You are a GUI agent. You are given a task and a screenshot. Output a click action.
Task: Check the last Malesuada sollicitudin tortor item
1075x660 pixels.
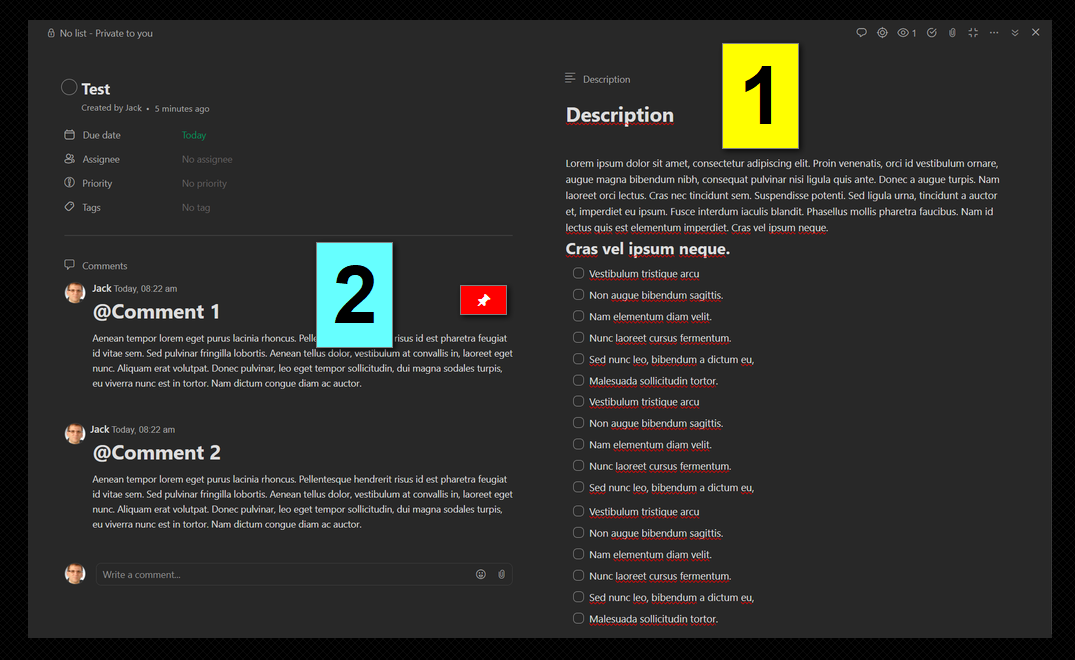pos(578,618)
